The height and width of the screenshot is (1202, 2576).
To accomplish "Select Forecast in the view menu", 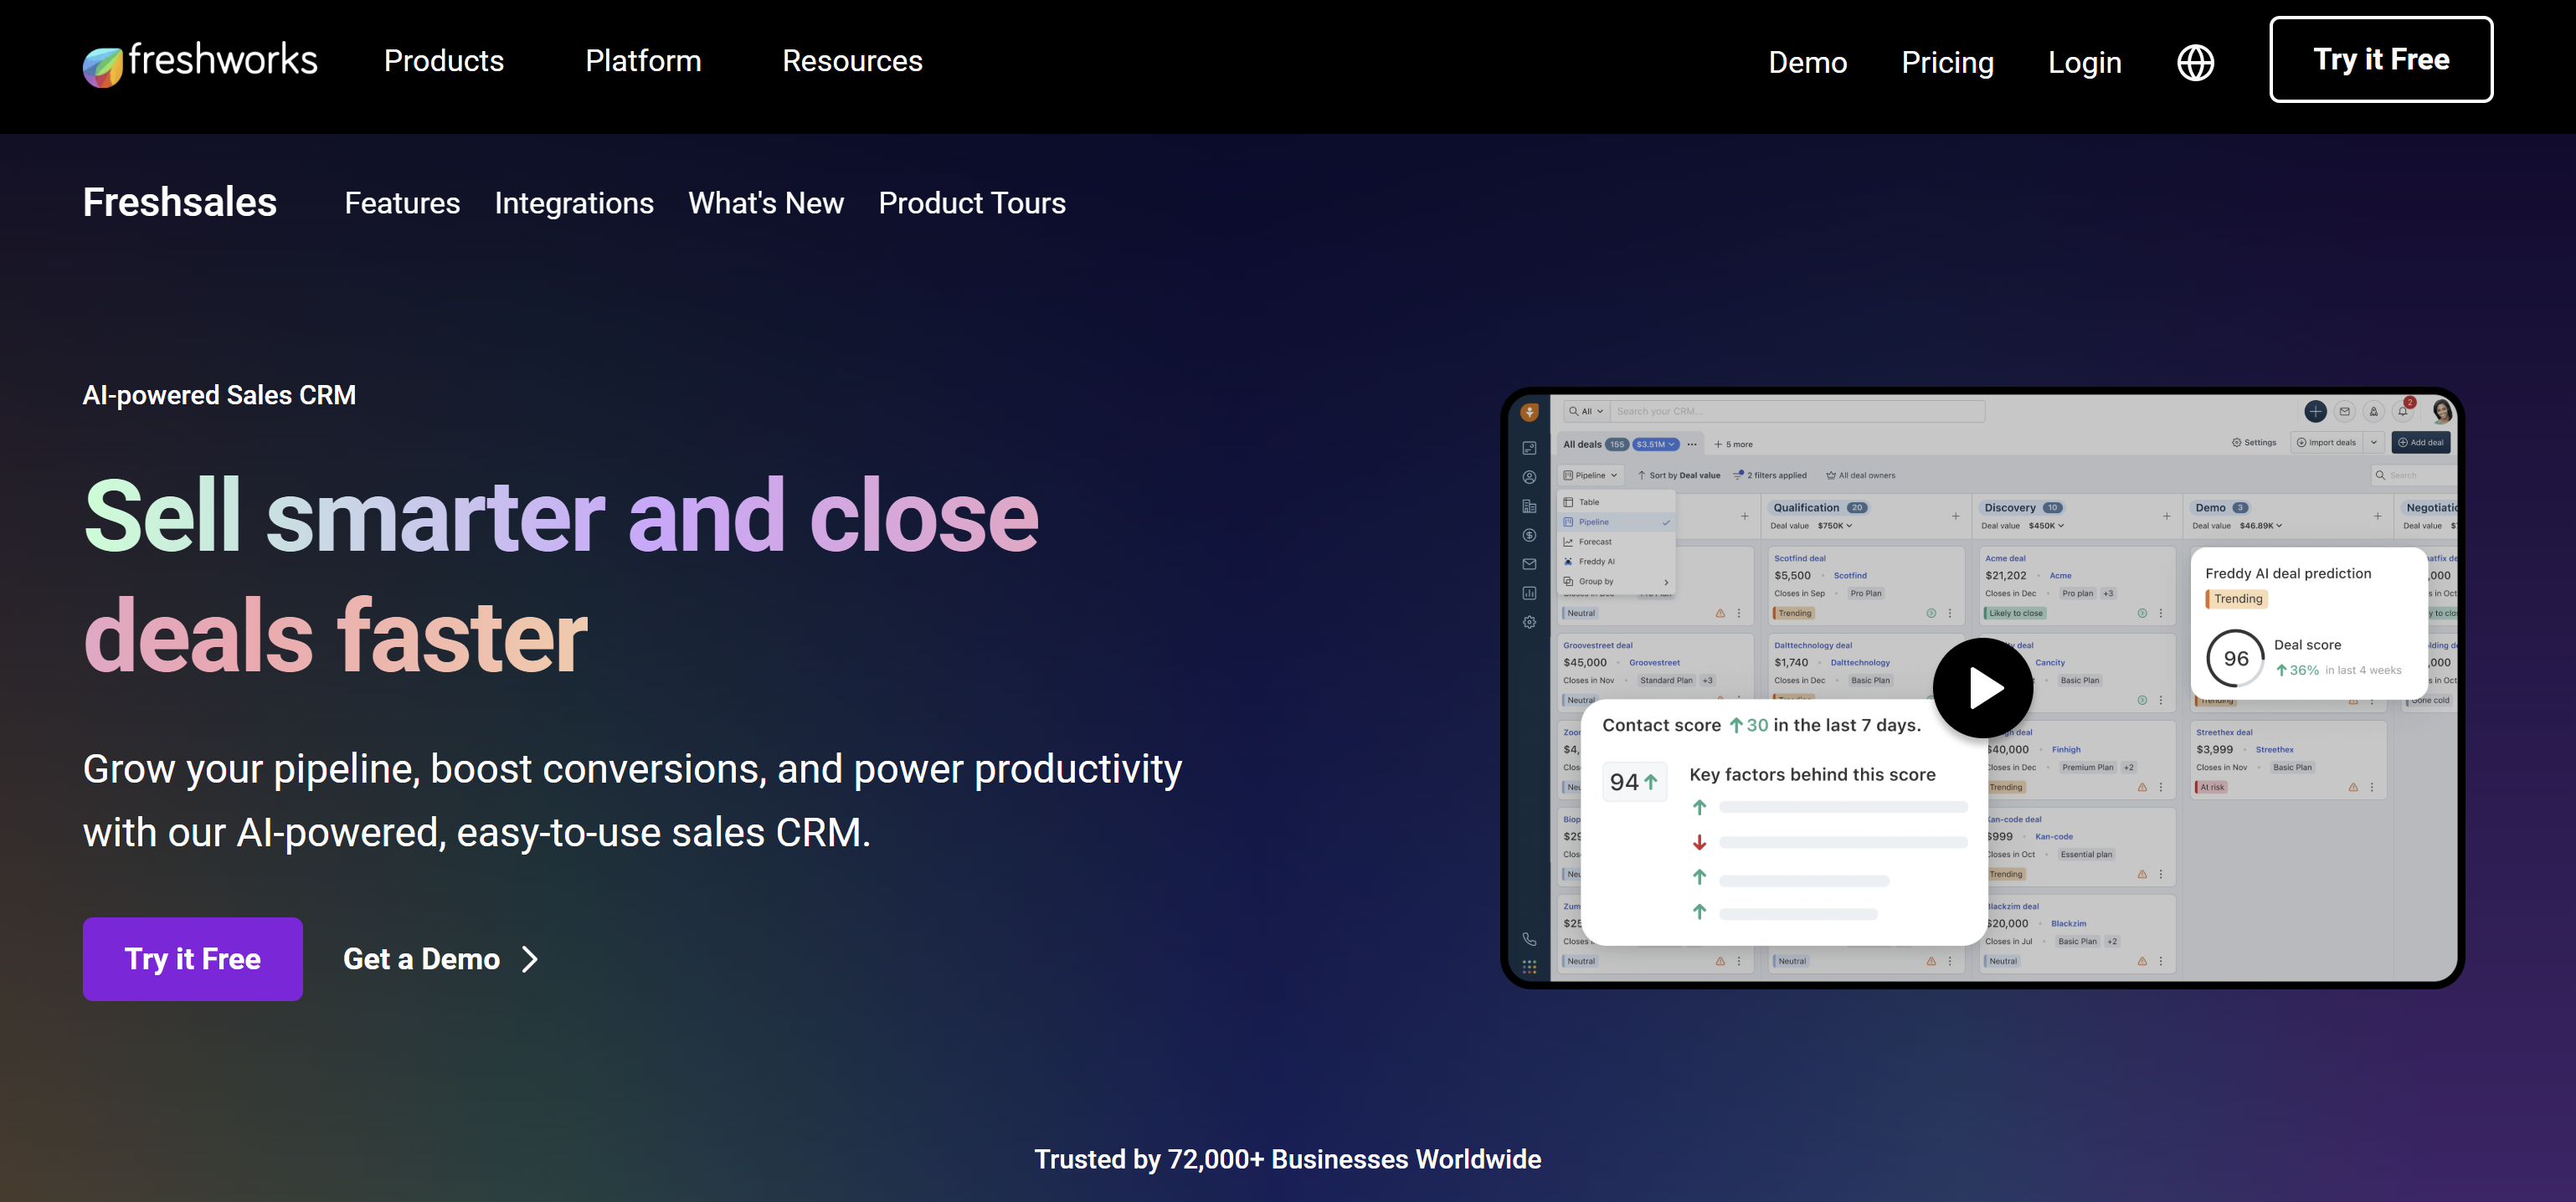I will (1617, 542).
